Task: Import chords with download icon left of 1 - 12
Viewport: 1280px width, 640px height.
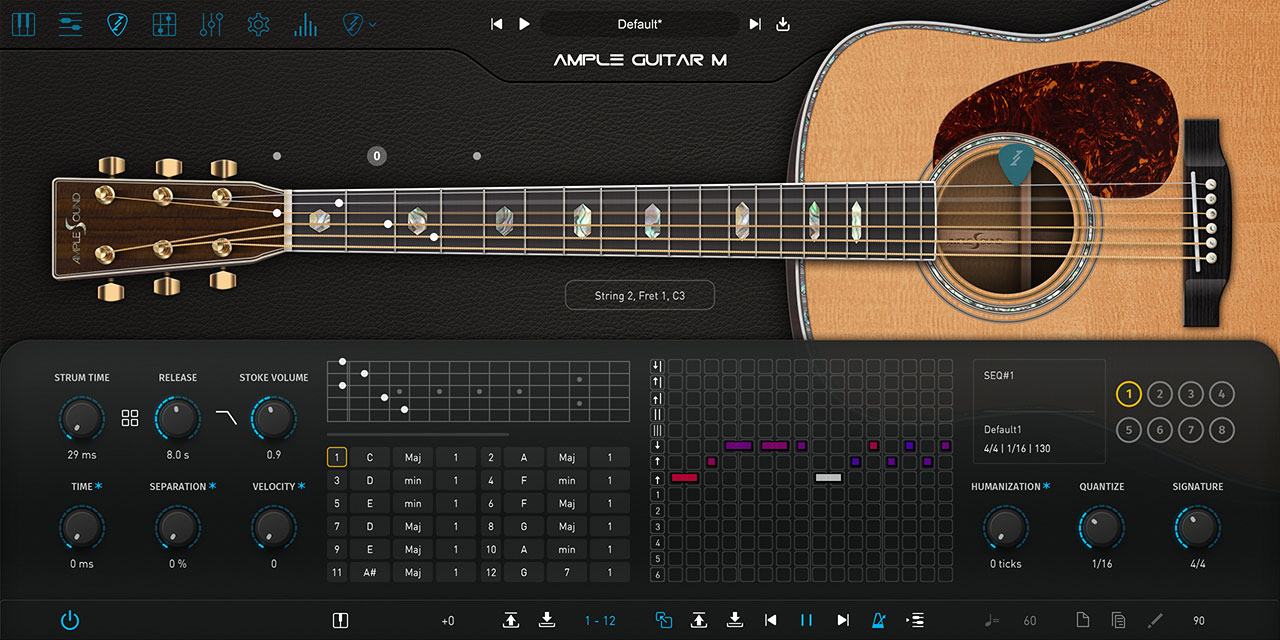Action: pos(547,620)
